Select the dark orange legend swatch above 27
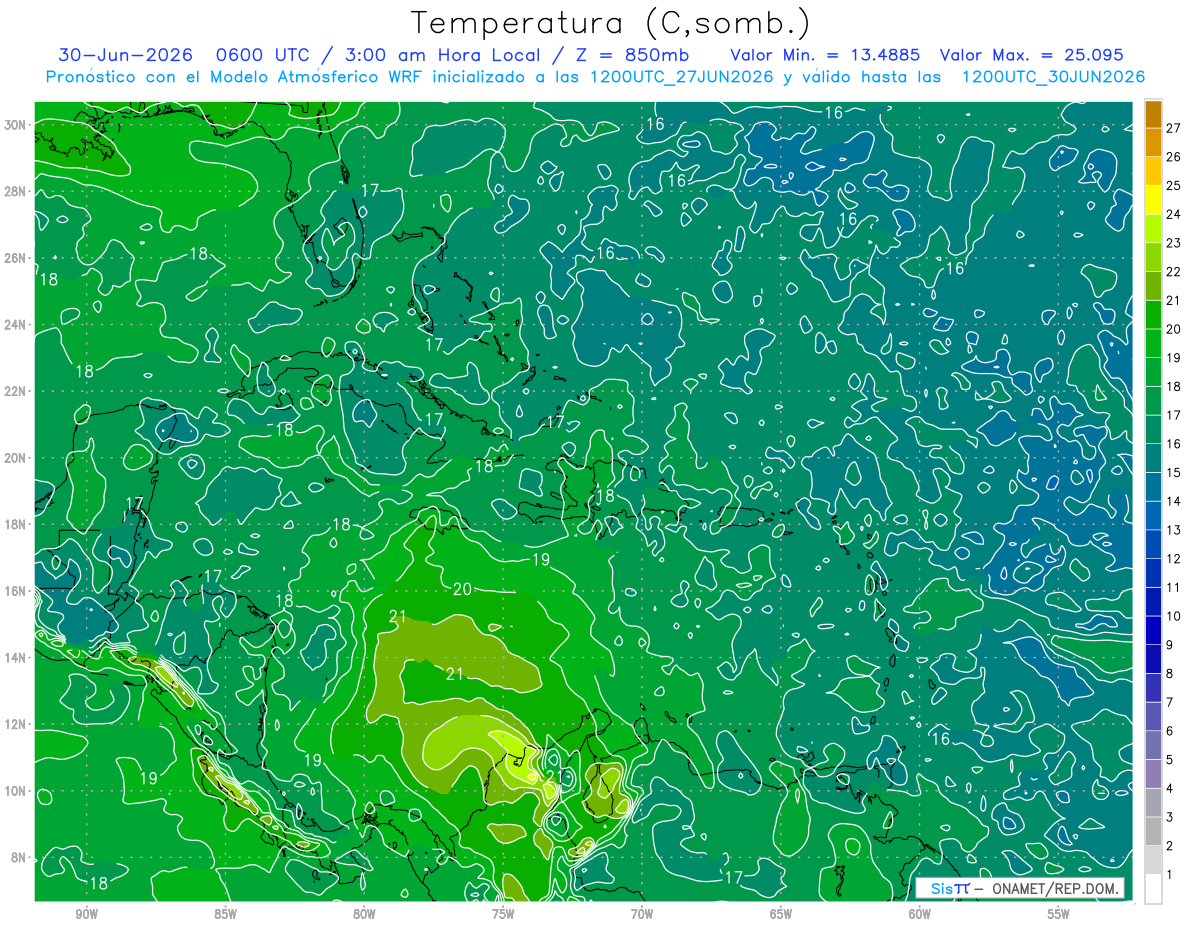Image resolution: width=1200 pixels, height=927 pixels. pyautogui.click(x=1154, y=114)
